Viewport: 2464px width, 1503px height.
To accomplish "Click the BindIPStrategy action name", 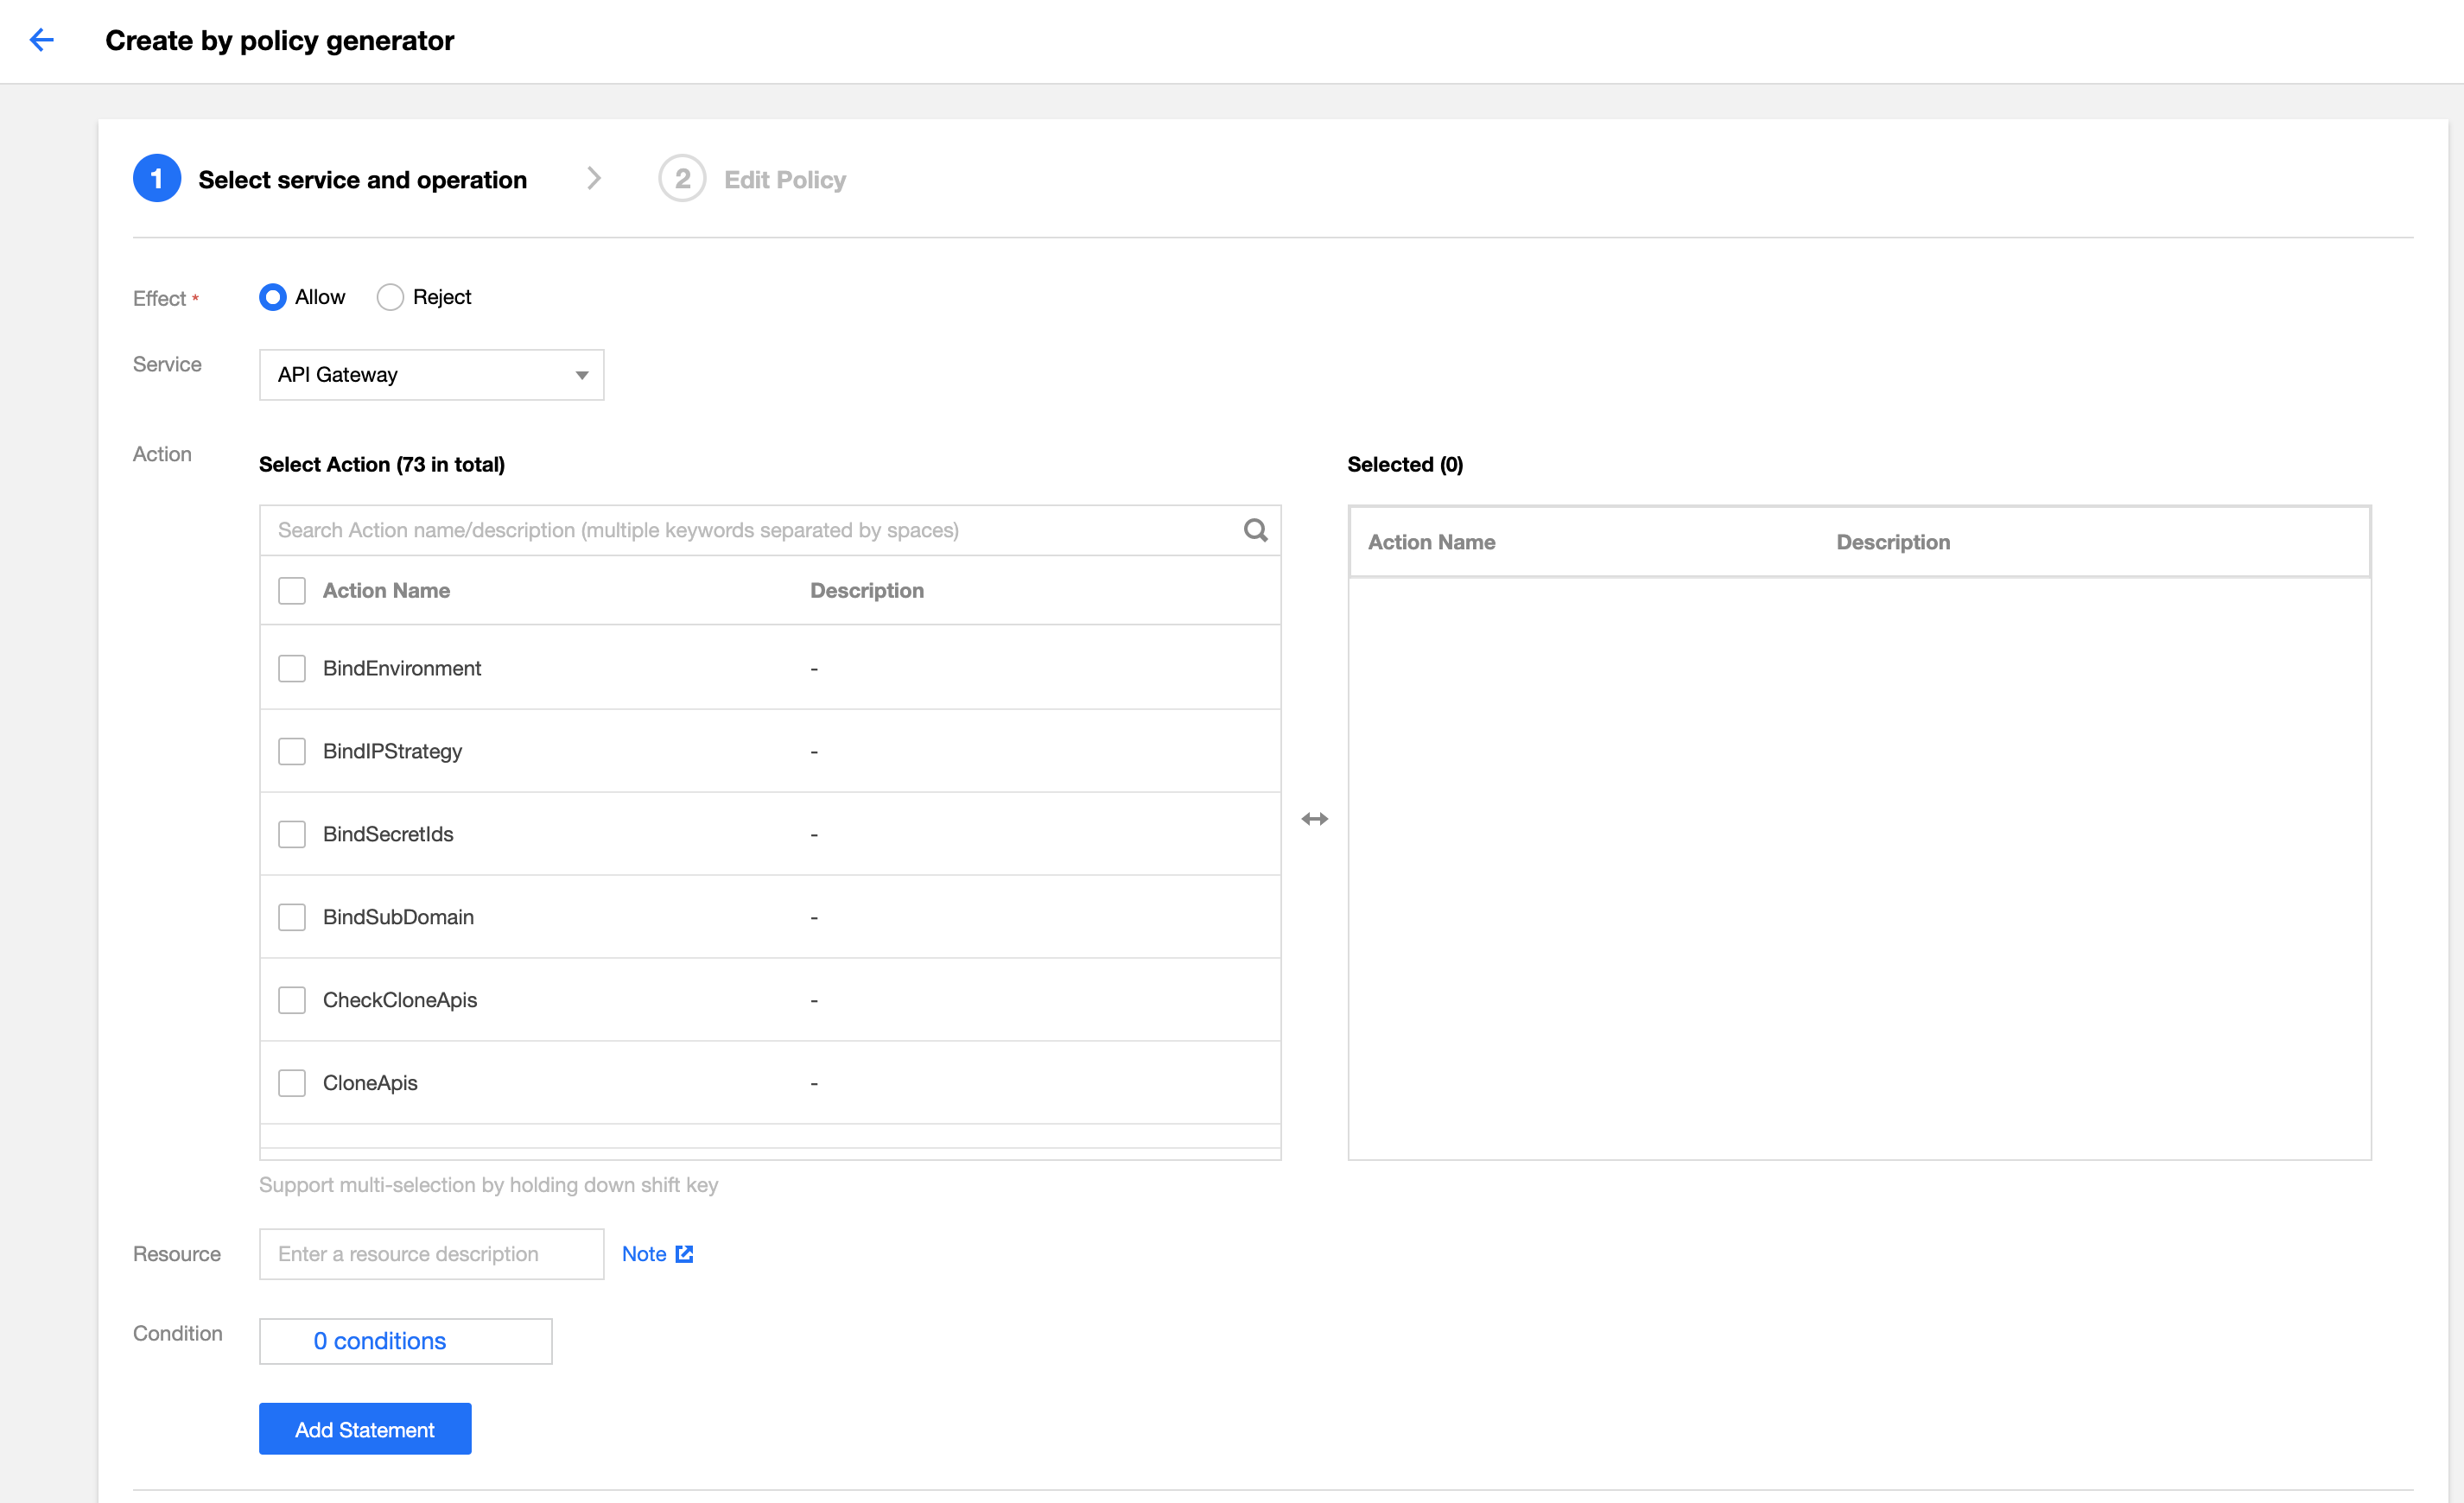I will (392, 751).
